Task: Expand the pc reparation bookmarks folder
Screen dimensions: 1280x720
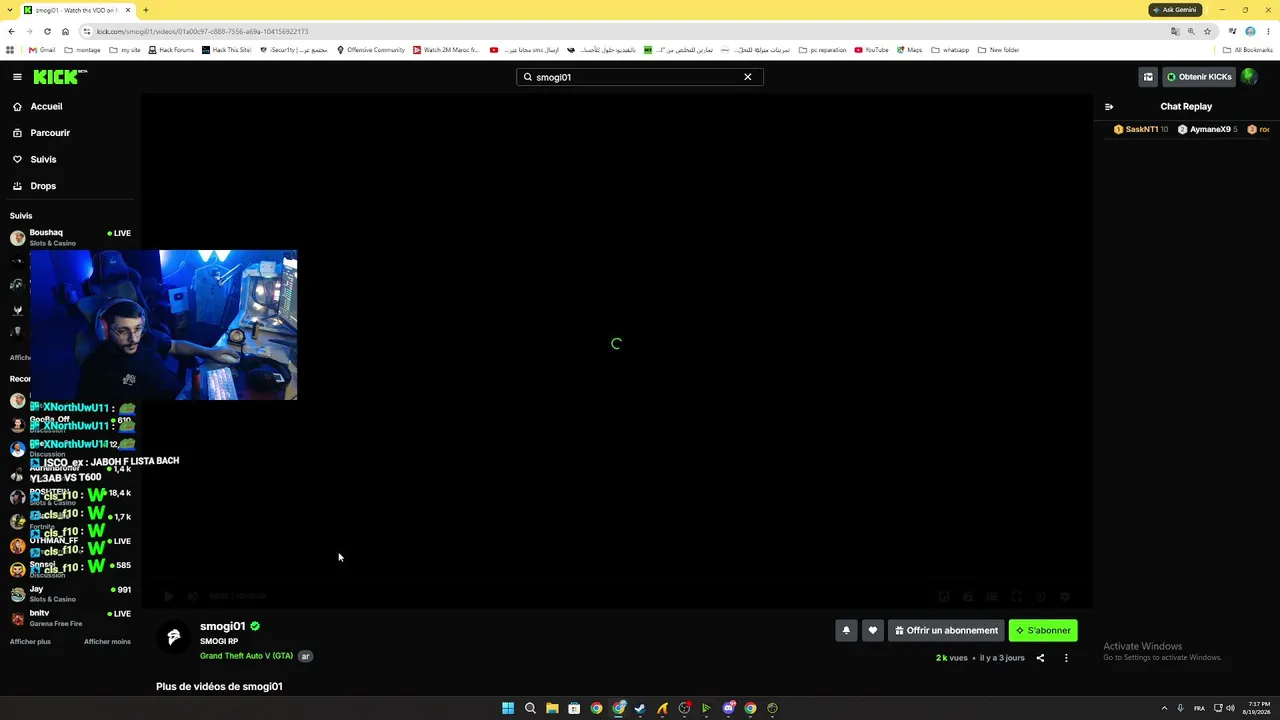Action: 822,50
